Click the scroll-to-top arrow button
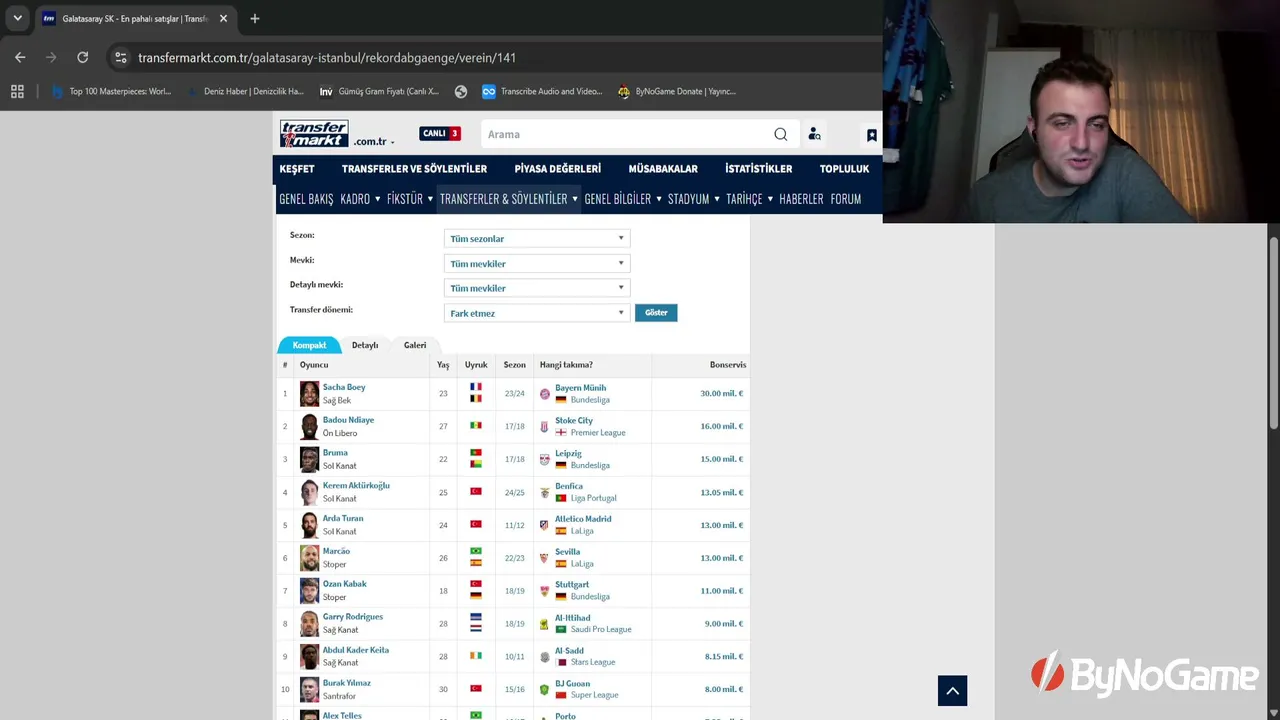The width and height of the screenshot is (1280, 720). (952, 691)
